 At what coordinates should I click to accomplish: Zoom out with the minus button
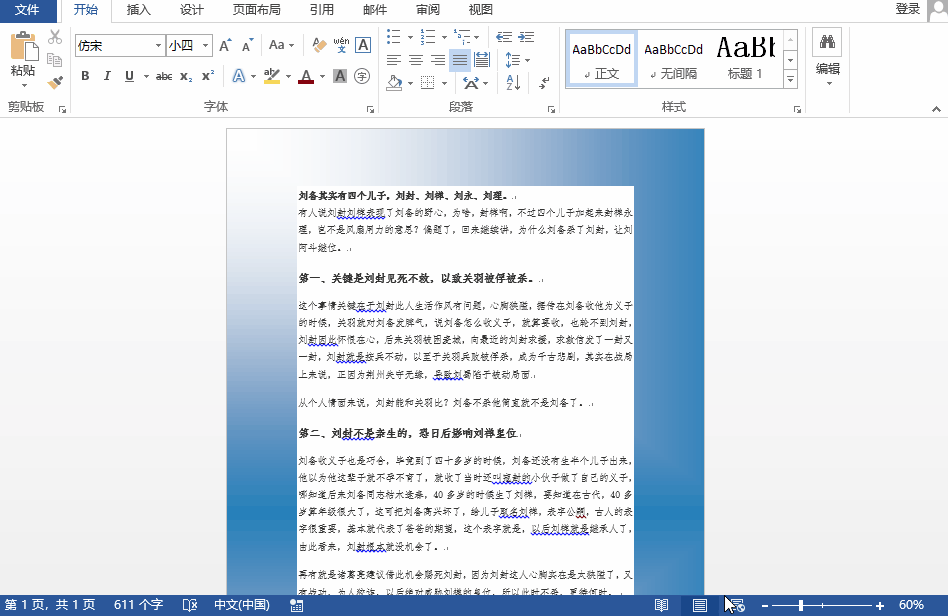[764, 606]
